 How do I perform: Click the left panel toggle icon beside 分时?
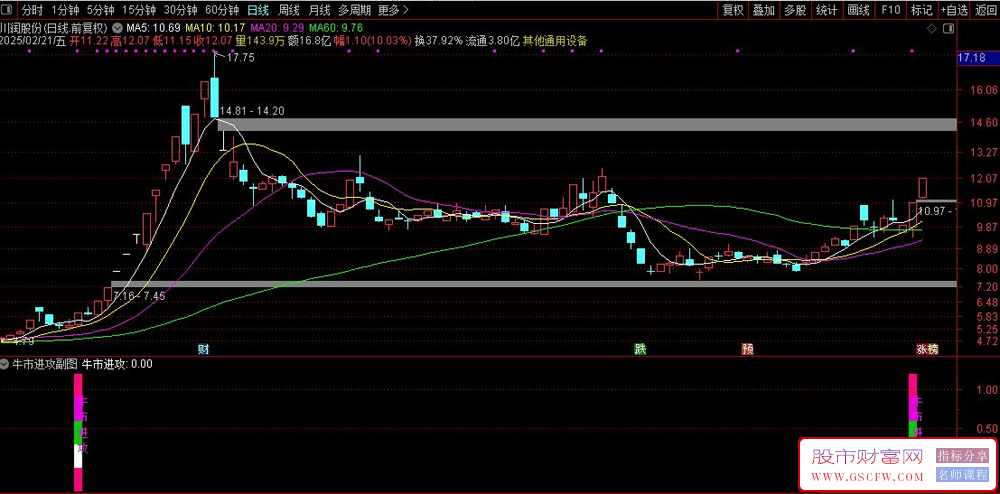8,10
